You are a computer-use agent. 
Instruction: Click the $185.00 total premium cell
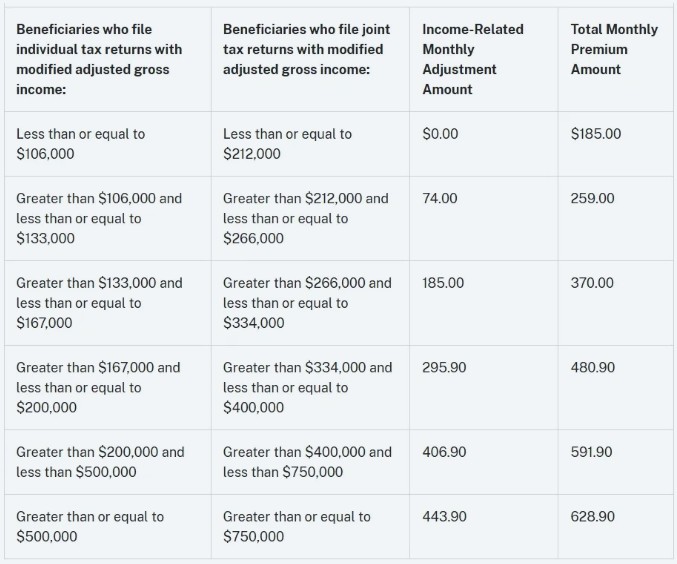pos(595,134)
